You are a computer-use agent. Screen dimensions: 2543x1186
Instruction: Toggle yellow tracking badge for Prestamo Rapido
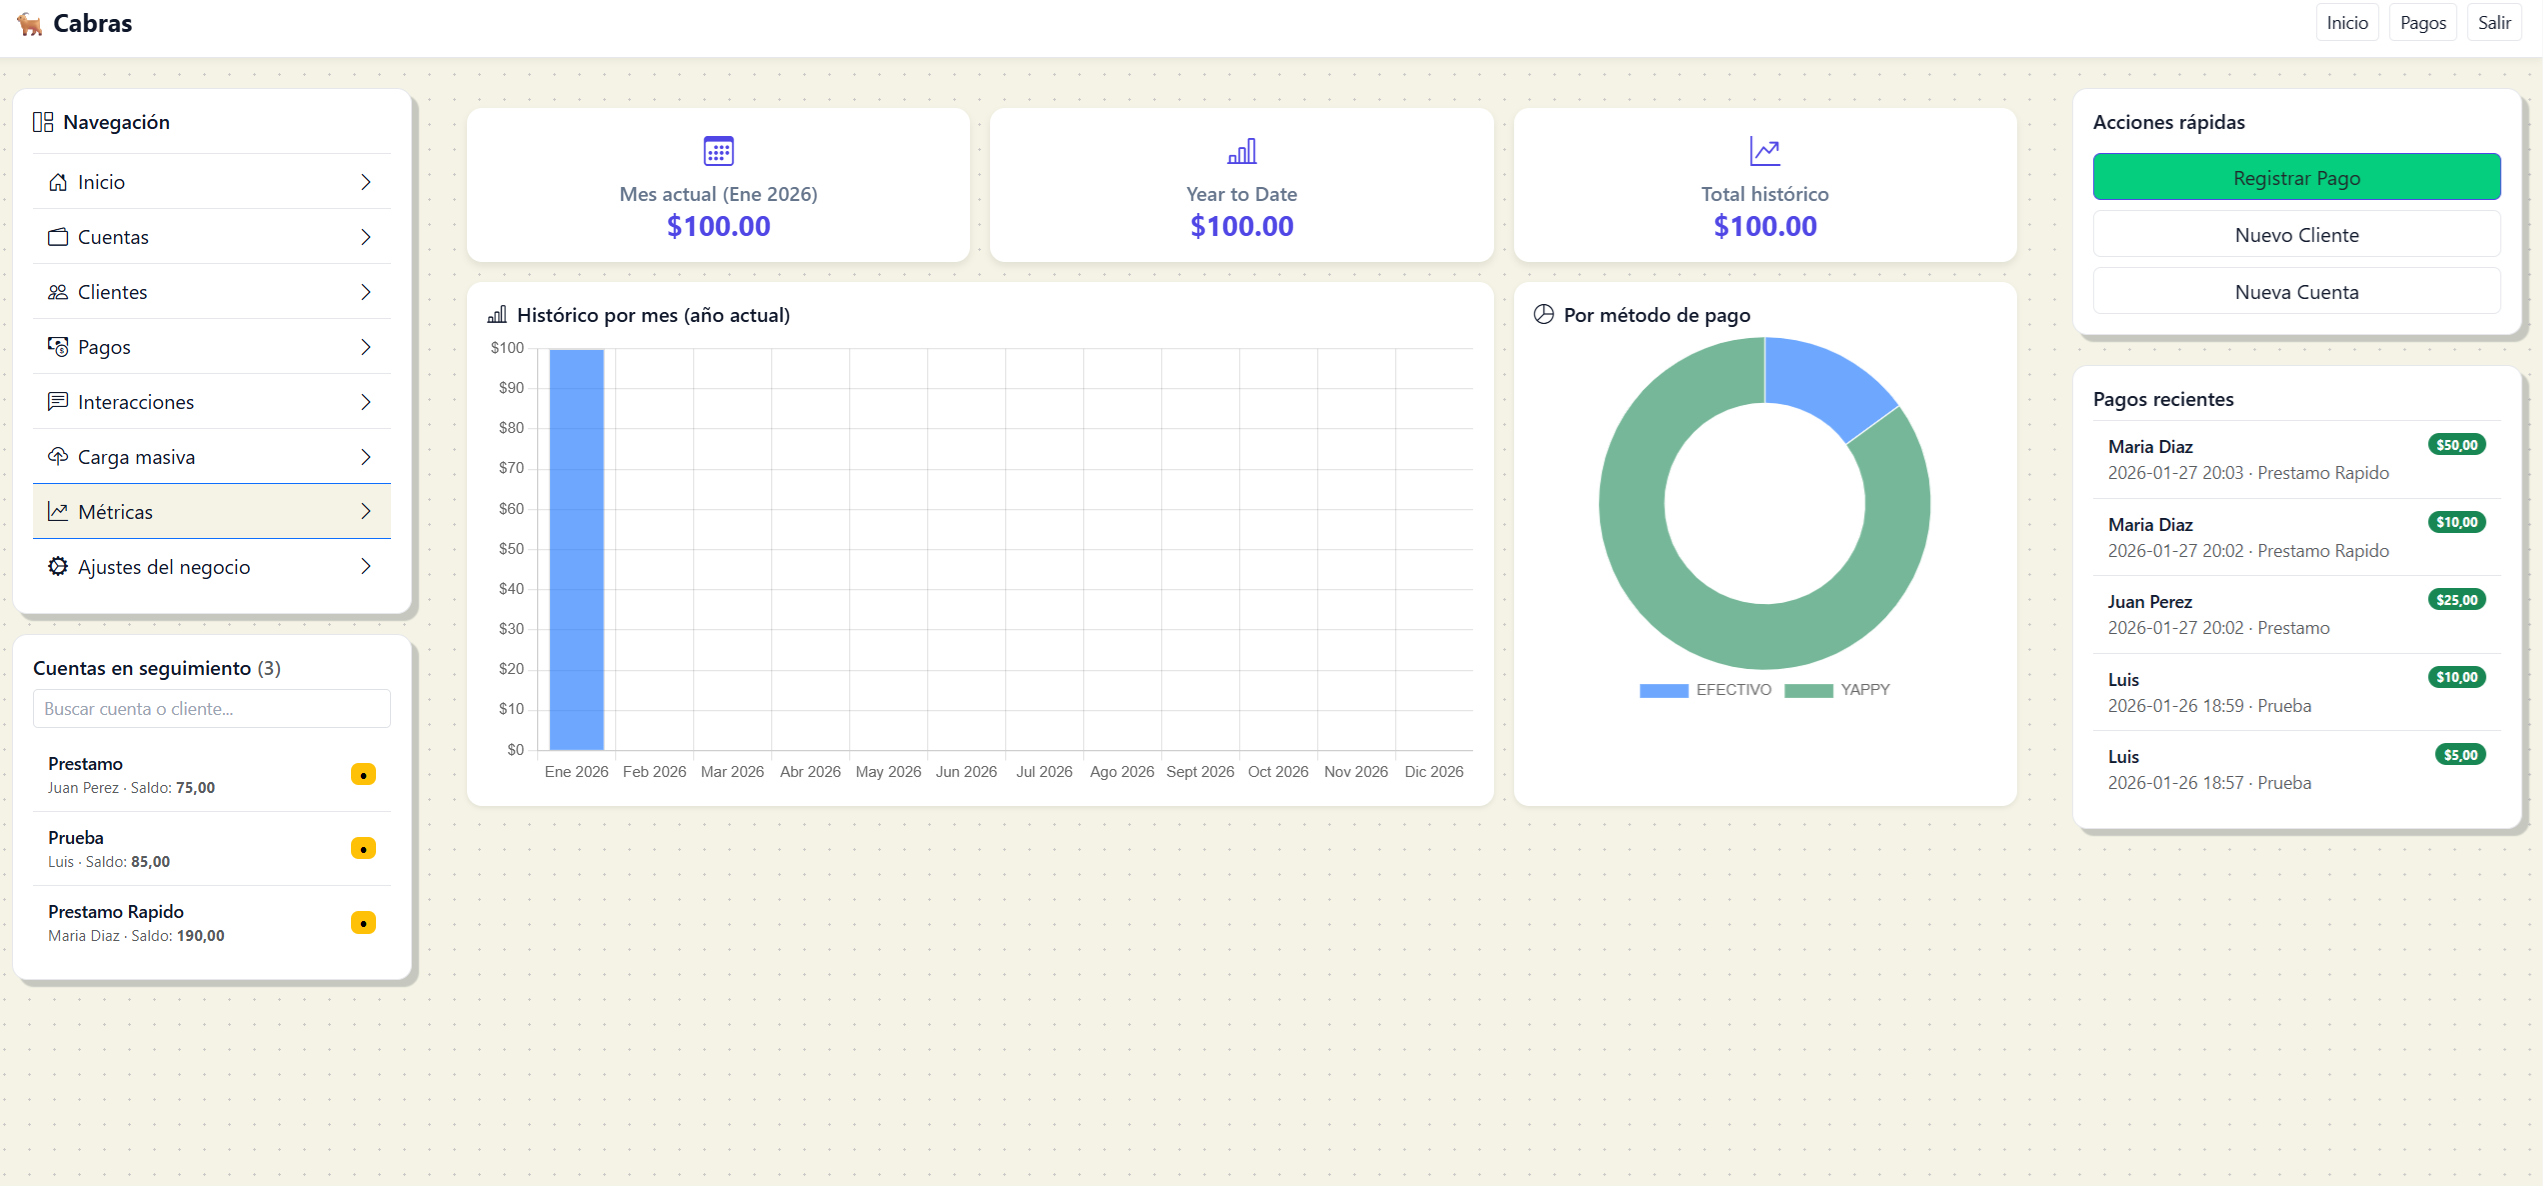(x=363, y=923)
